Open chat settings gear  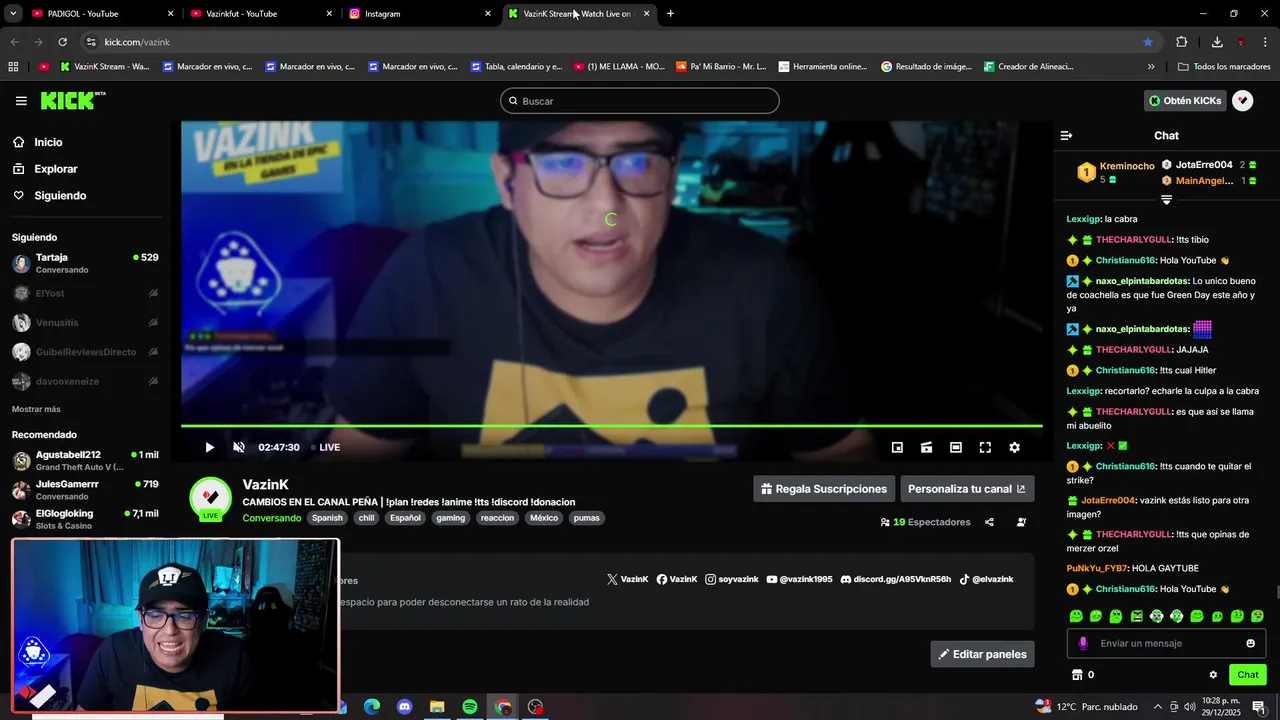coord(1213,675)
